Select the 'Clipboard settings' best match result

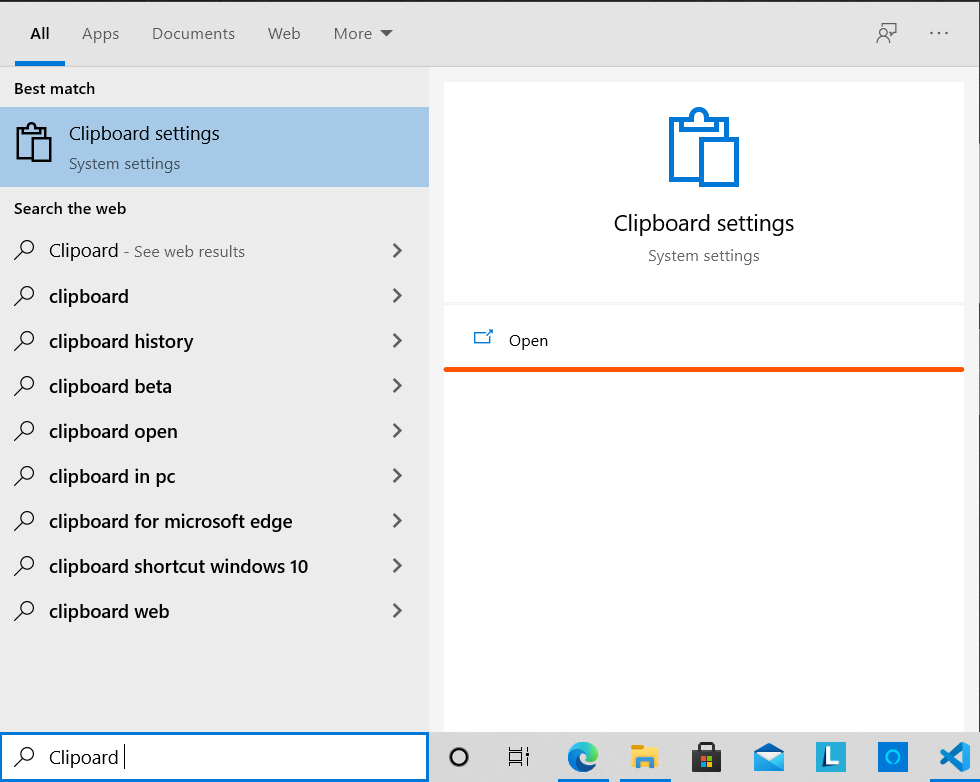pyautogui.click(x=214, y=147)
